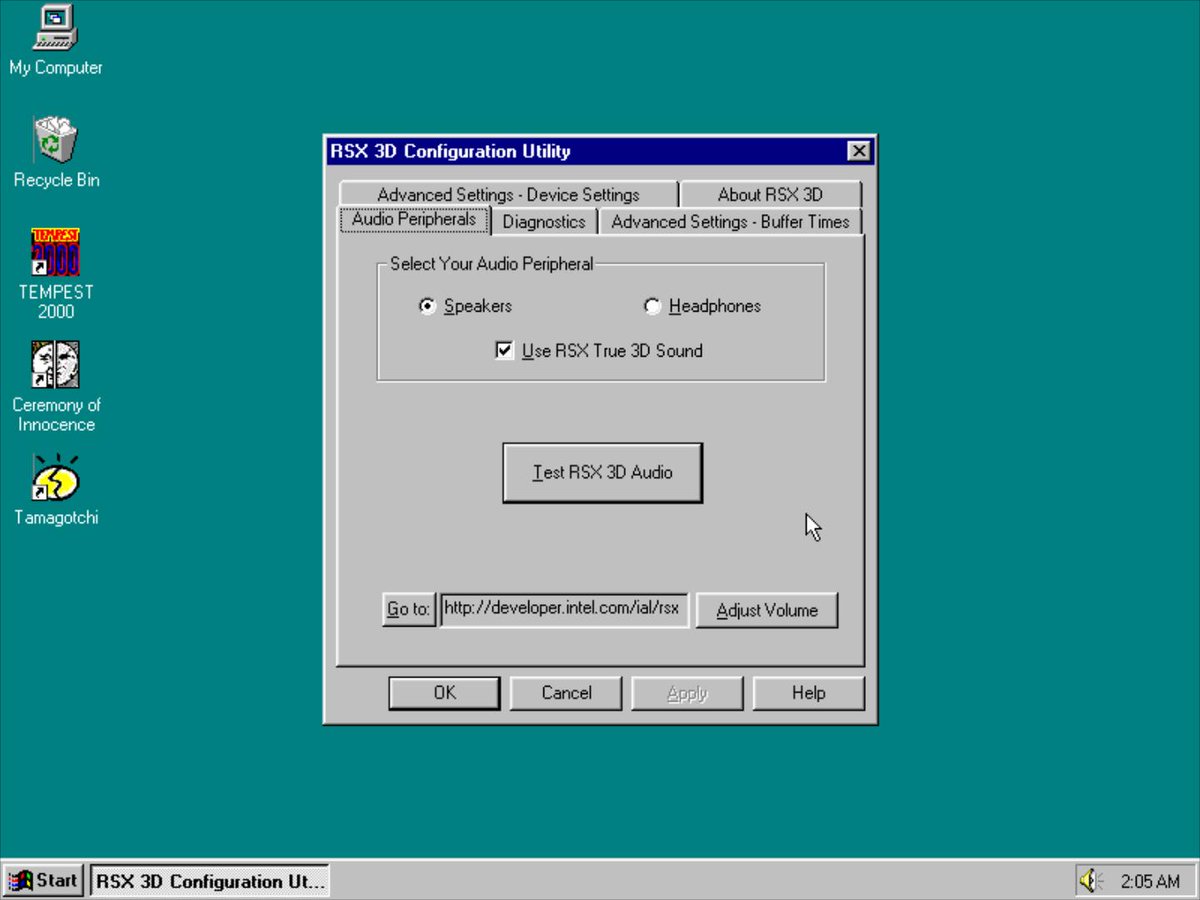This screenshot has width=1200, height=900.
Task: Confirm with the OK button
Action: tap(444, 693)
